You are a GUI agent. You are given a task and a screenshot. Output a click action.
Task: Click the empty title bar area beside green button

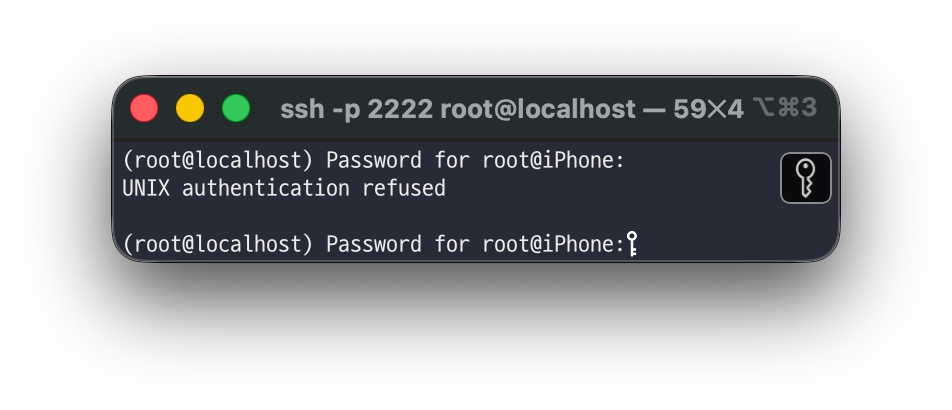click(265, 108)
